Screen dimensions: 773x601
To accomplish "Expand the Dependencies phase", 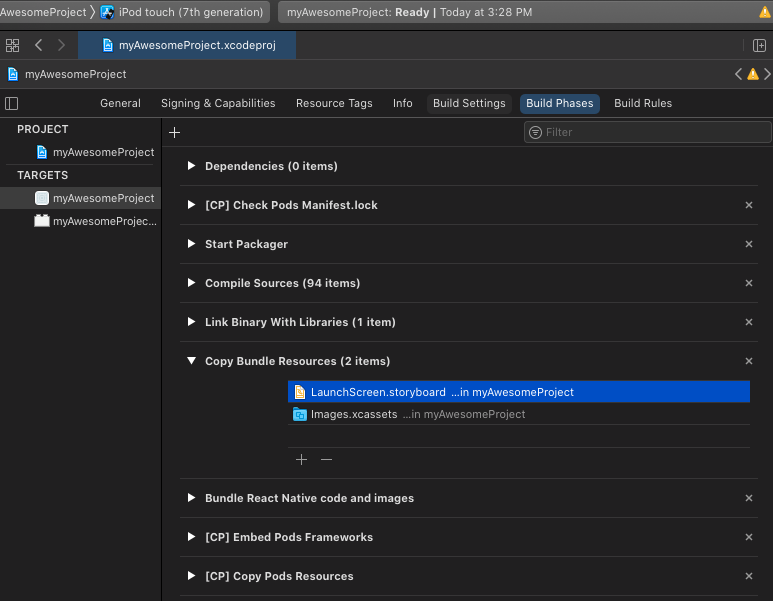I will pyautogui.click(x=191, y=166).
